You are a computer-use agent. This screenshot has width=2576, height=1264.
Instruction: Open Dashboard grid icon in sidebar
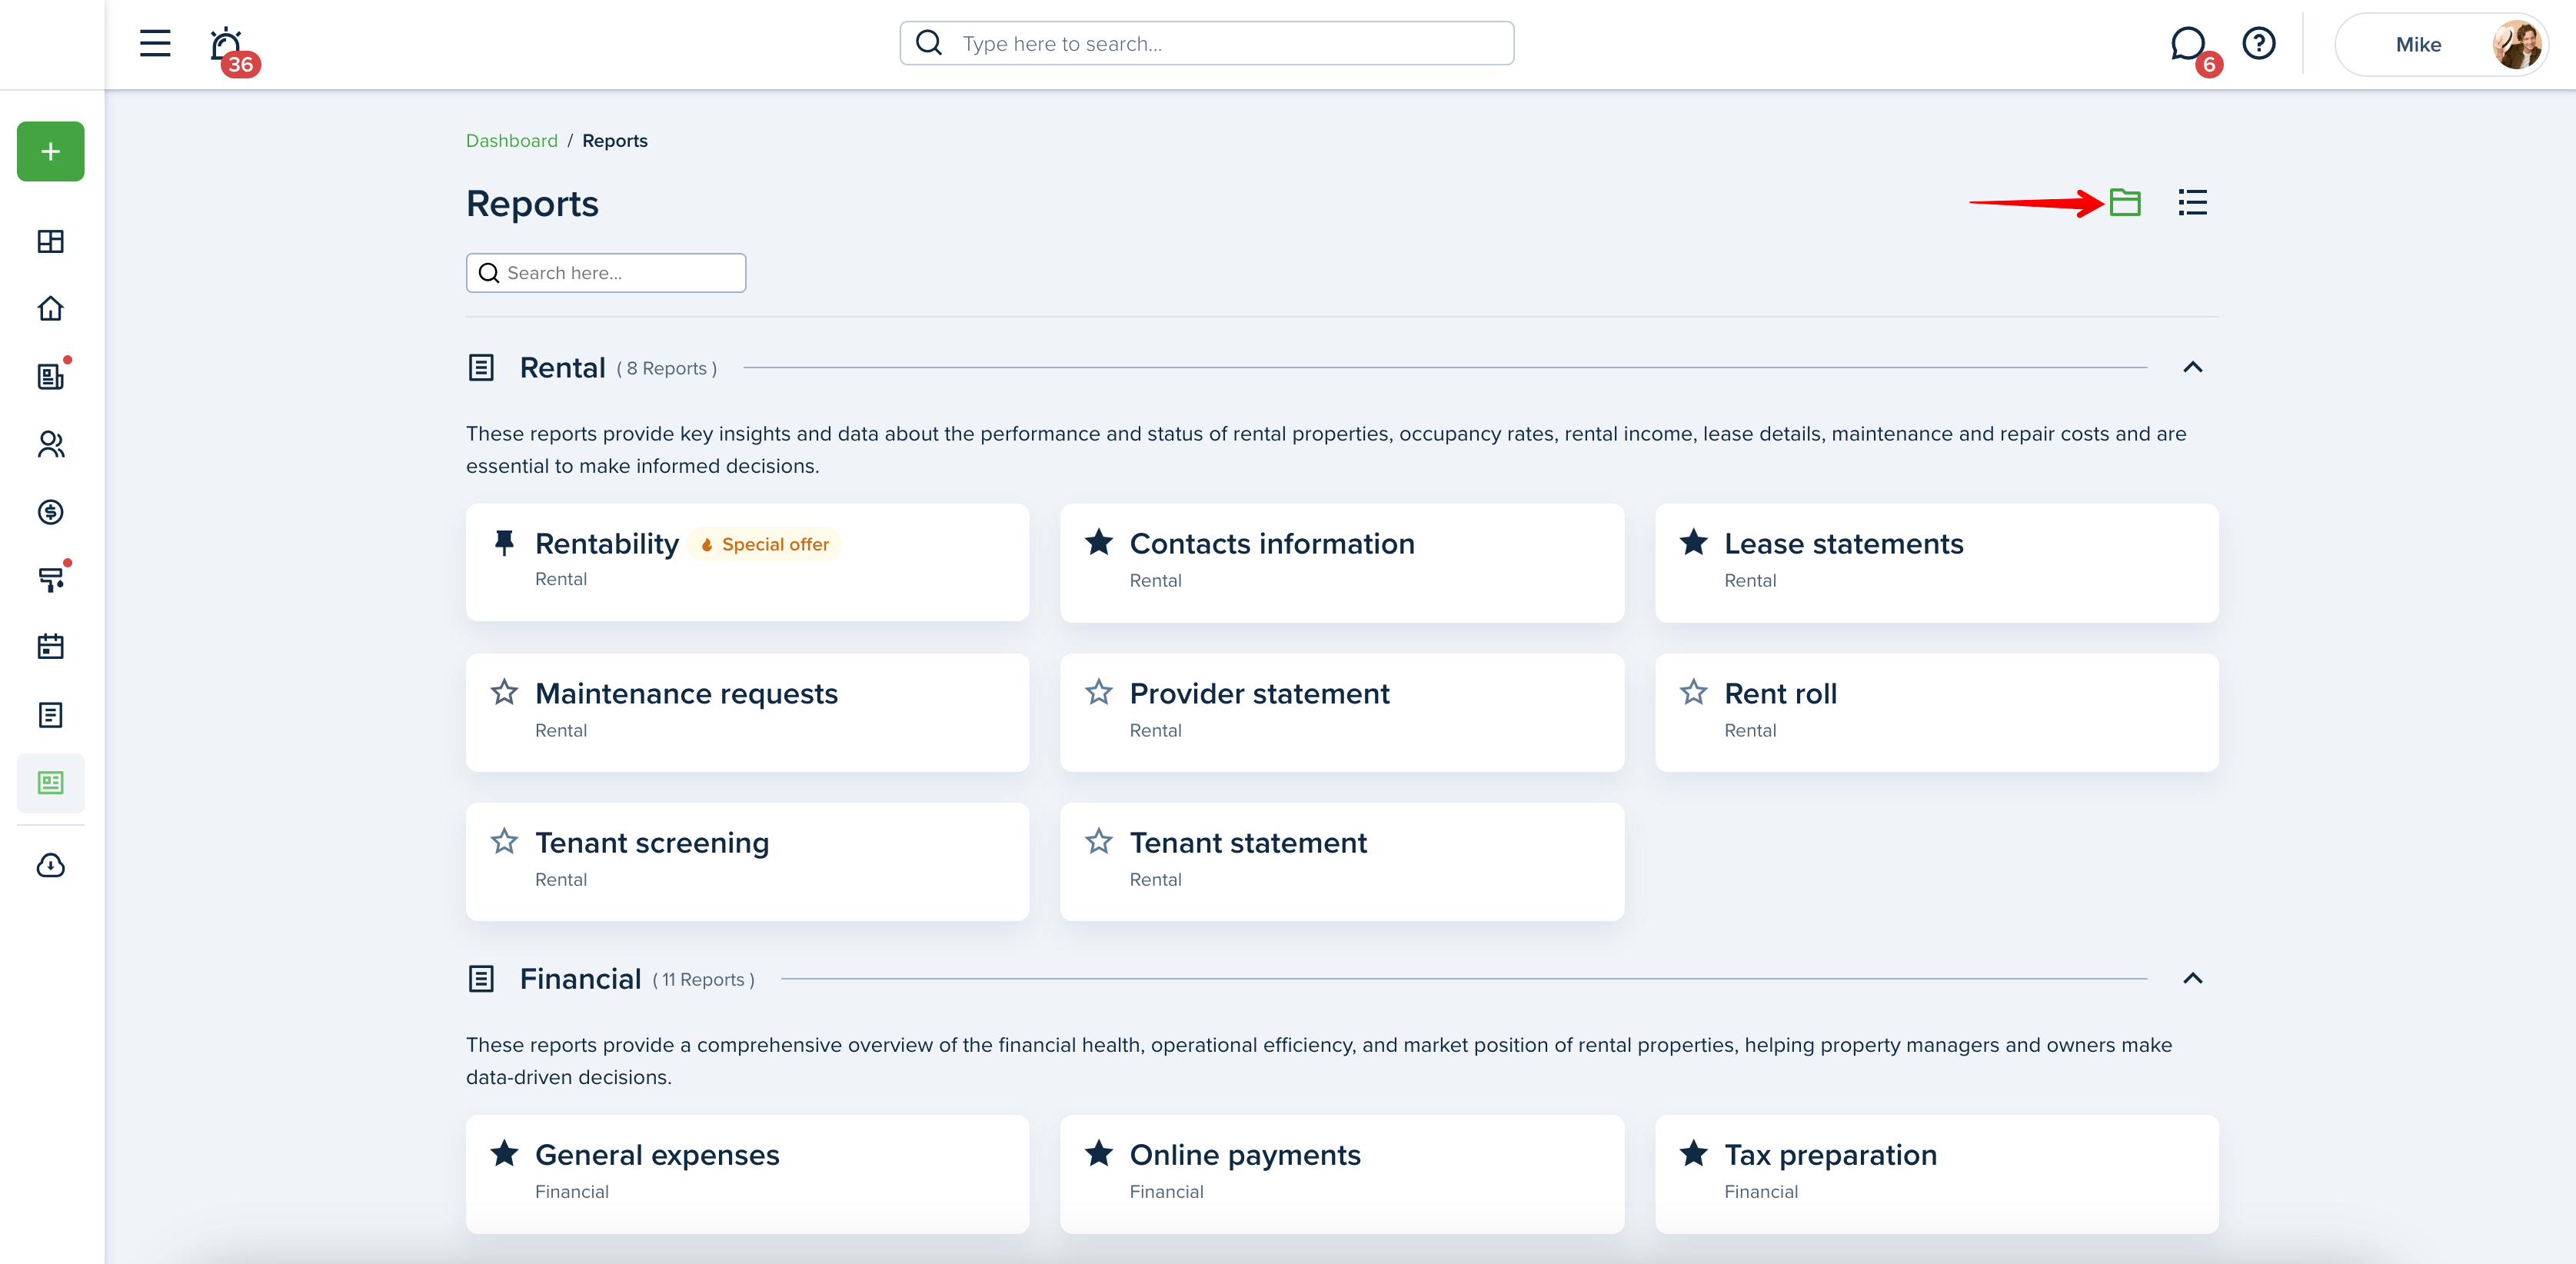click(51, 241)
